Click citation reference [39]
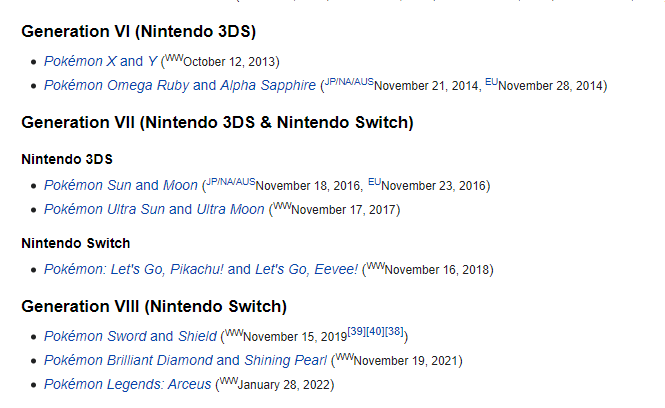 [x=356, y=332]
